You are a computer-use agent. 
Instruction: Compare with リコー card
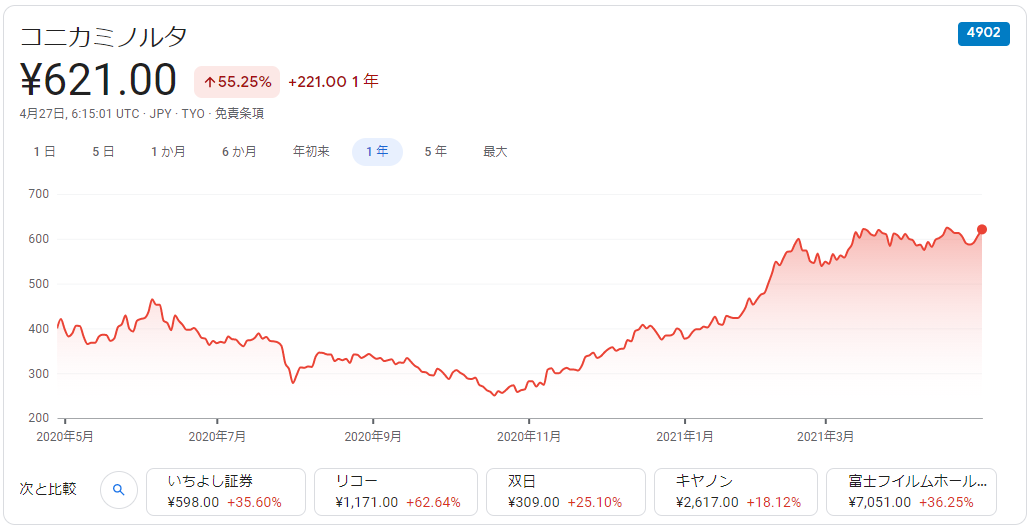pyautogui.click(x=396, y=492)
